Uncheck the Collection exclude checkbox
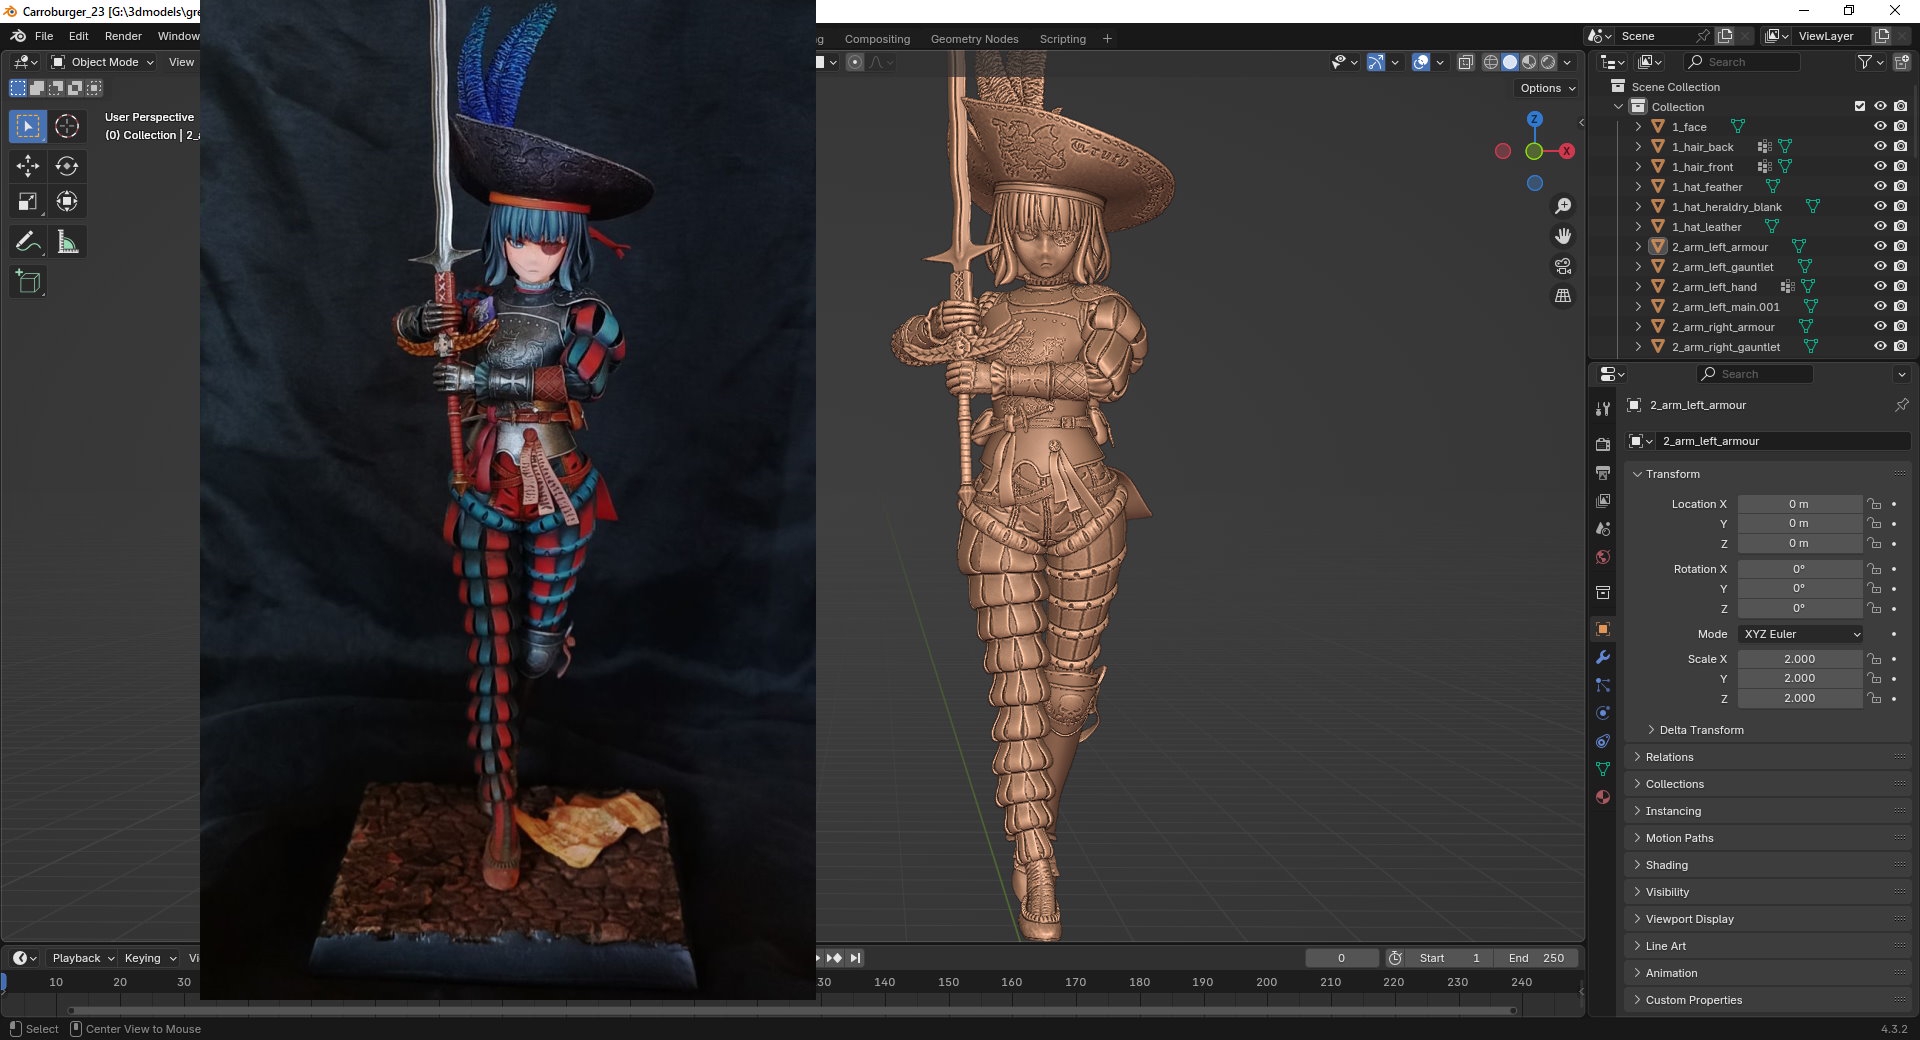1920x1040 pixels. 1860,107
